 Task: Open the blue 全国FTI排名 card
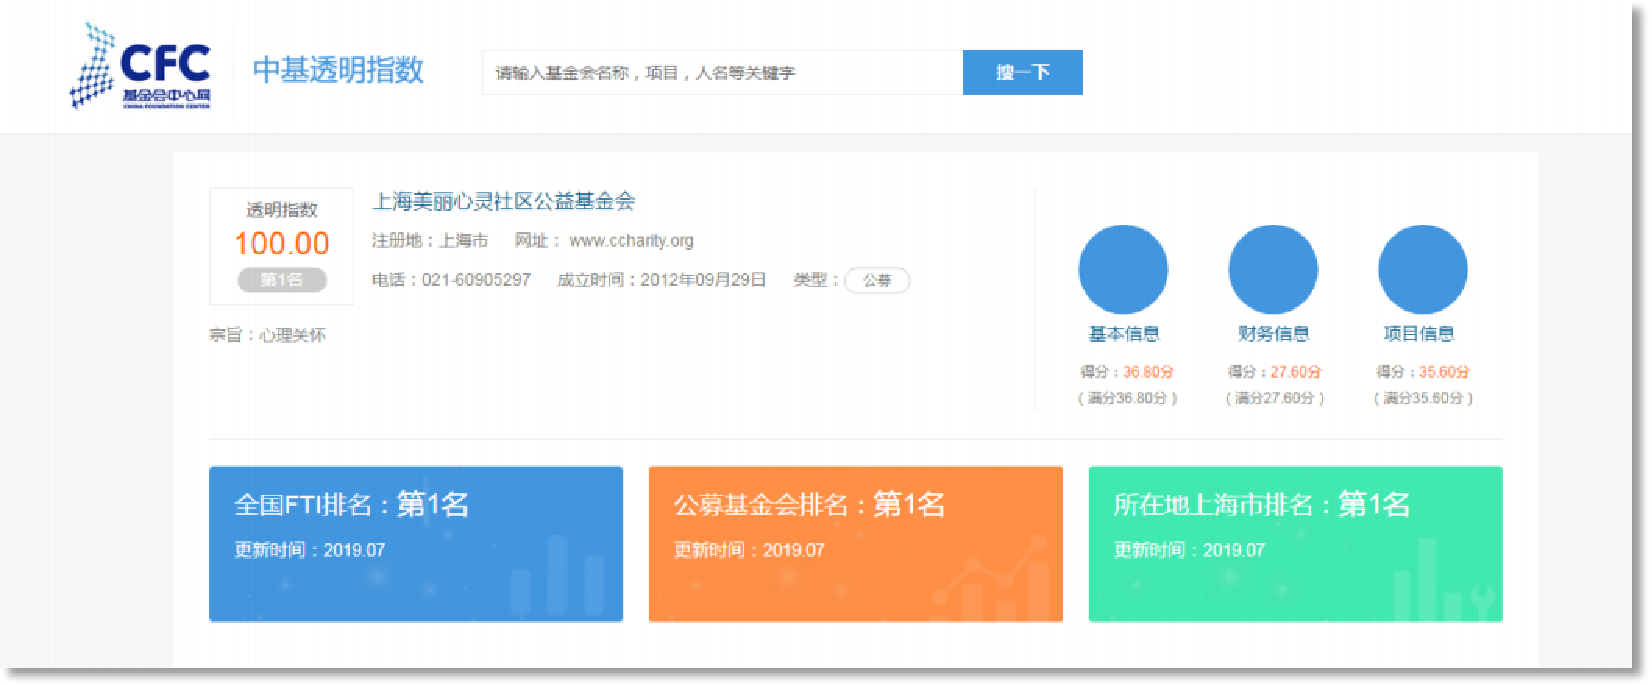click(416, 544)
